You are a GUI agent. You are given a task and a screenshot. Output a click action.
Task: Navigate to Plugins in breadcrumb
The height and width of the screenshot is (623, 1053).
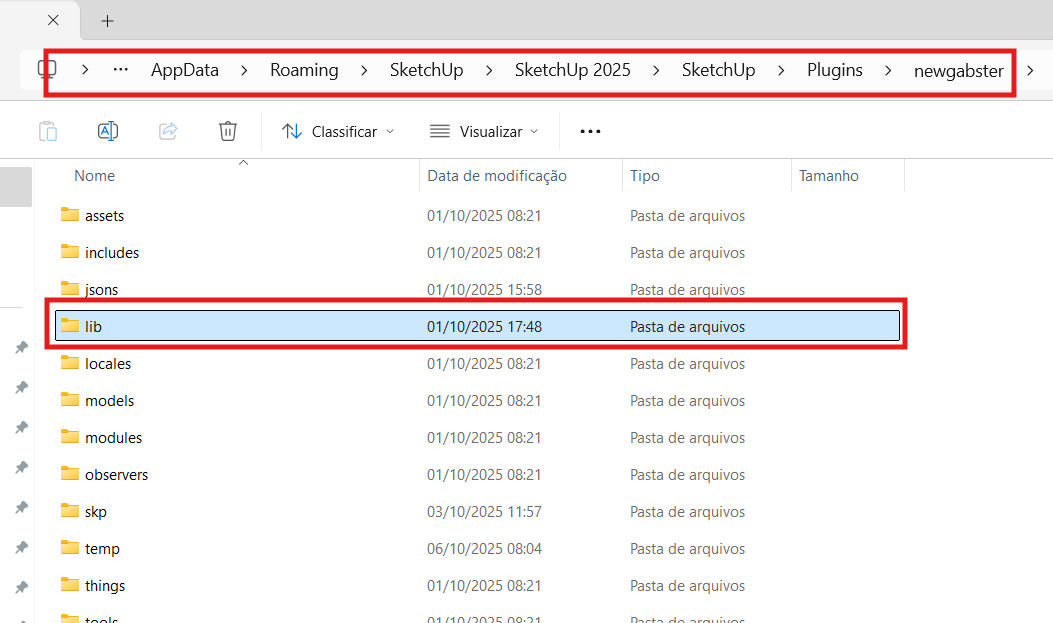click(x=834, y=70)
